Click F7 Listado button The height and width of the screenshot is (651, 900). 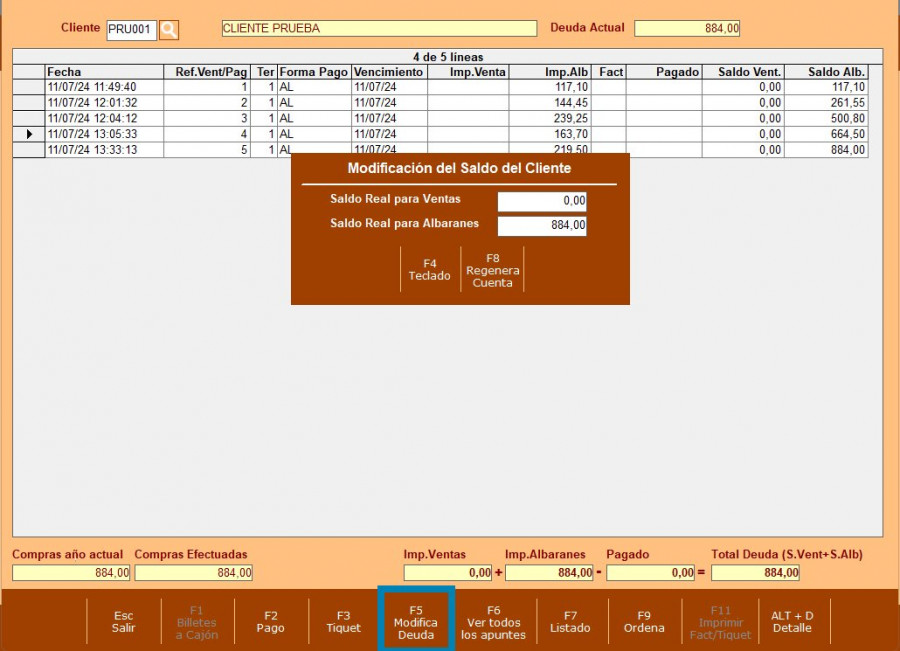coord(570,622)
